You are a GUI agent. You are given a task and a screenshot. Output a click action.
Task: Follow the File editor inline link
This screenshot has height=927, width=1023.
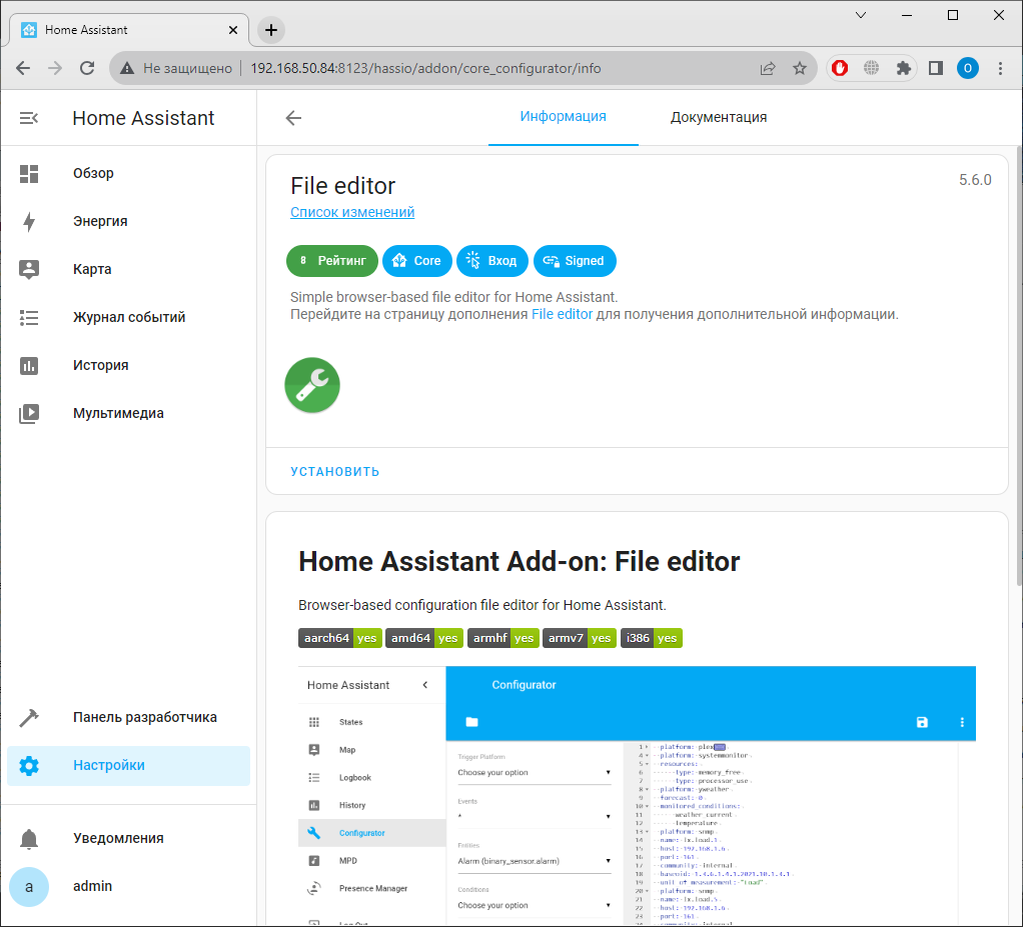[x=562, y=314]
